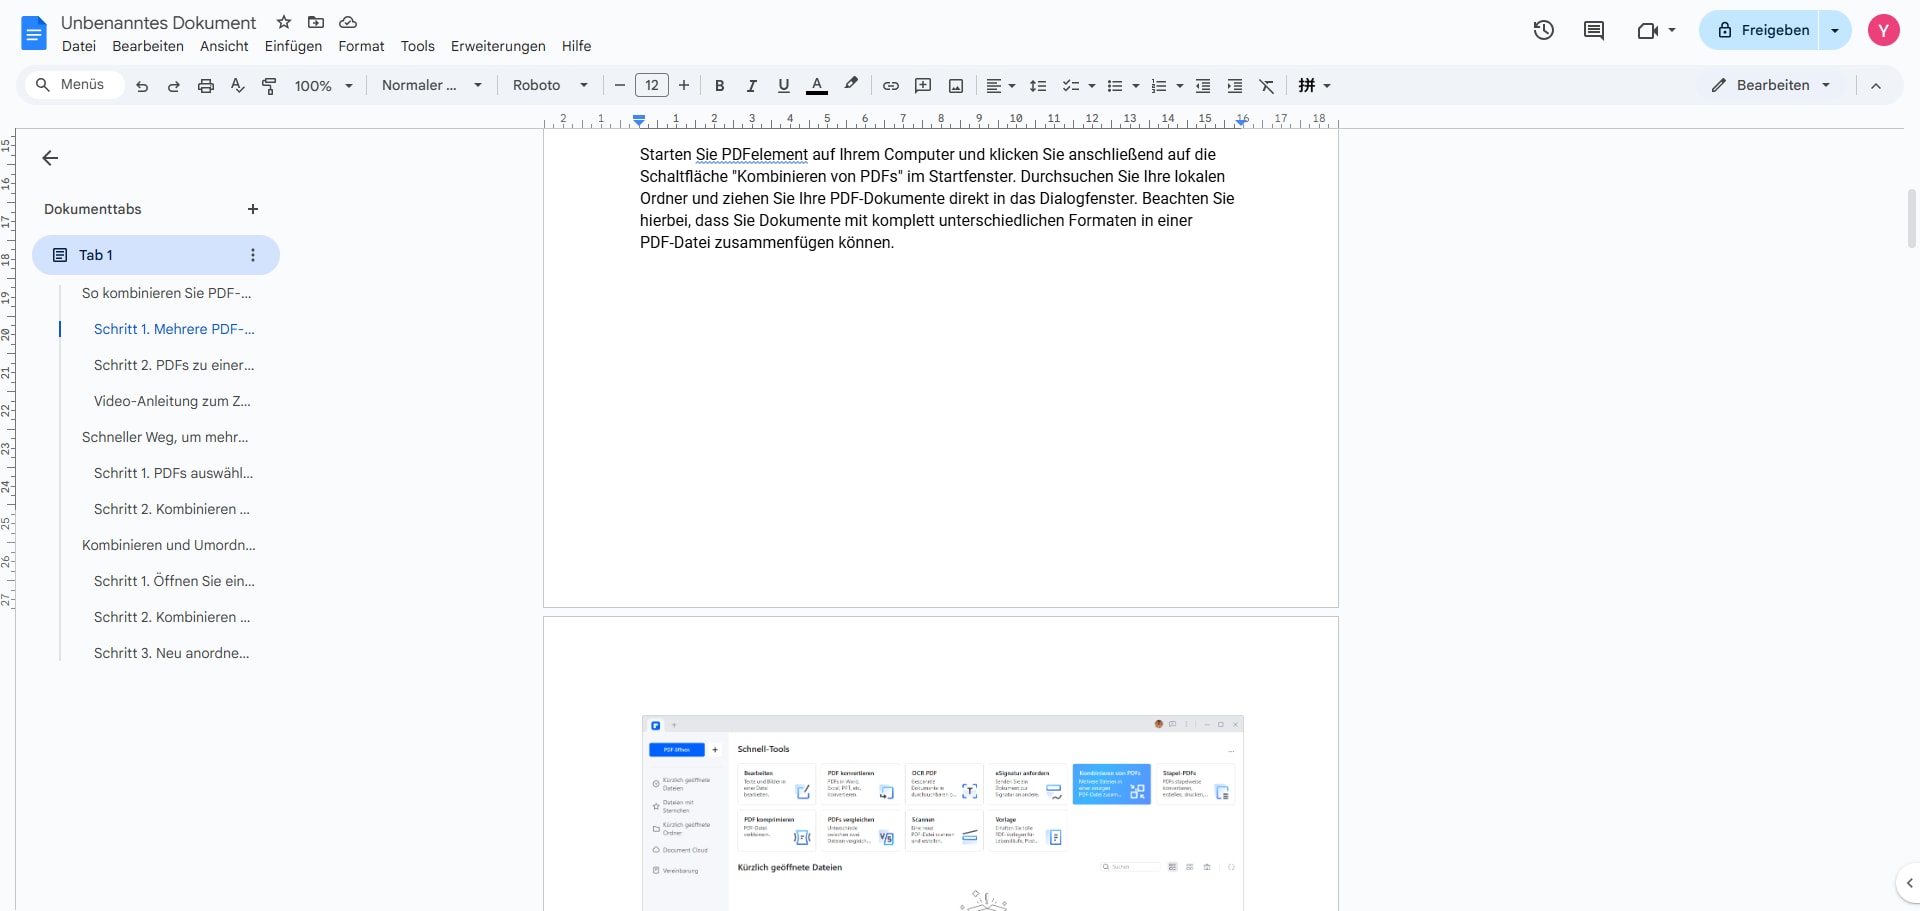Show all comments icon
The height and width of the screenshot is (911, 1920).
[1594, 30]
